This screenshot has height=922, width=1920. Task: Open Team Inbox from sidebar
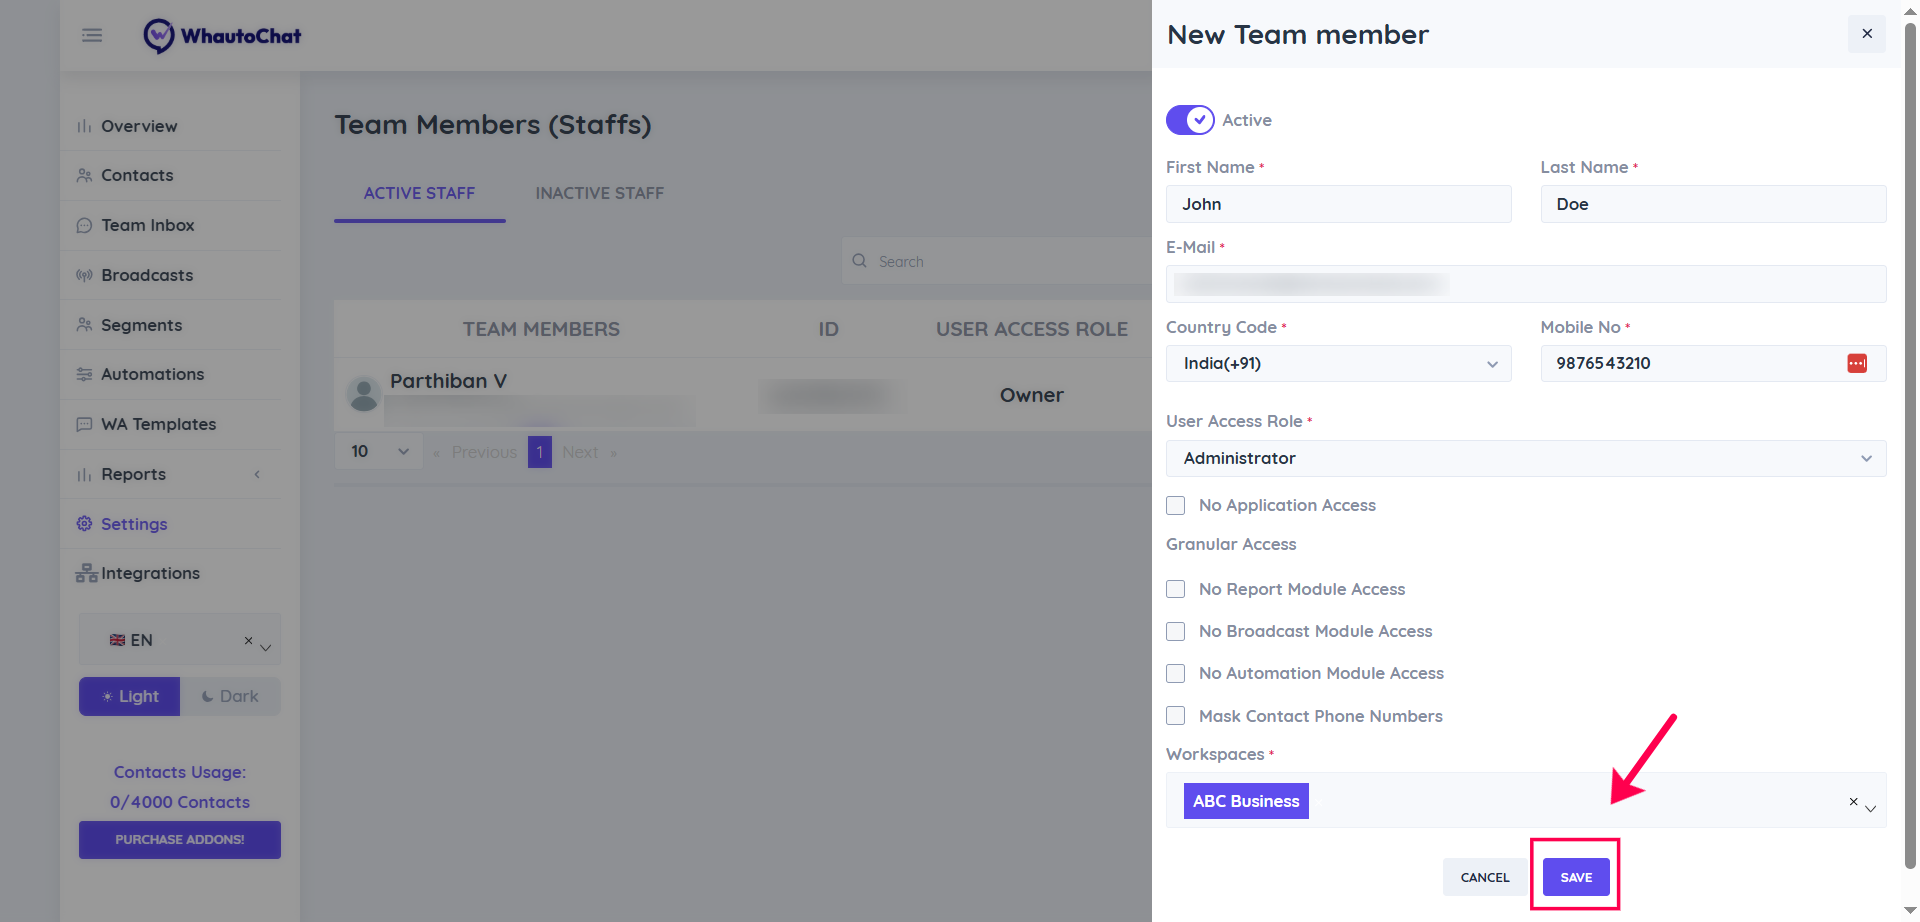pyautogui.click(x=147, y=225)
